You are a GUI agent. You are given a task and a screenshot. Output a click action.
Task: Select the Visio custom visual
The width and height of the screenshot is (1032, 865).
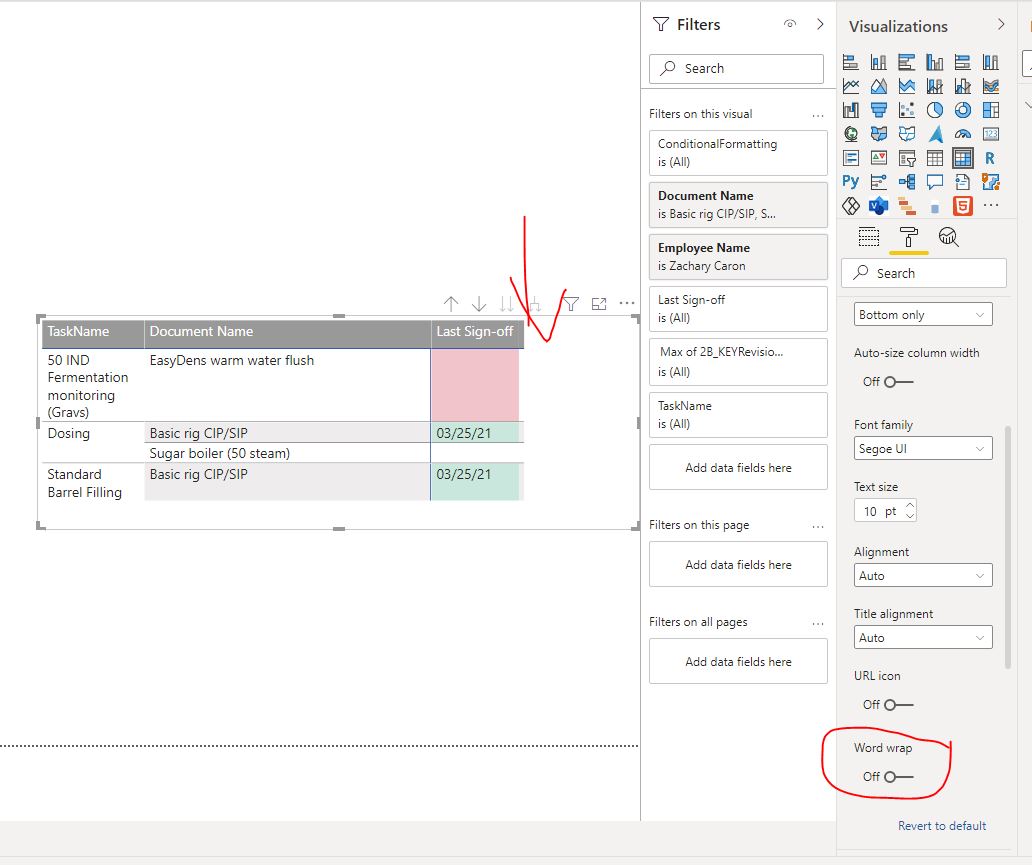point(879,206)
